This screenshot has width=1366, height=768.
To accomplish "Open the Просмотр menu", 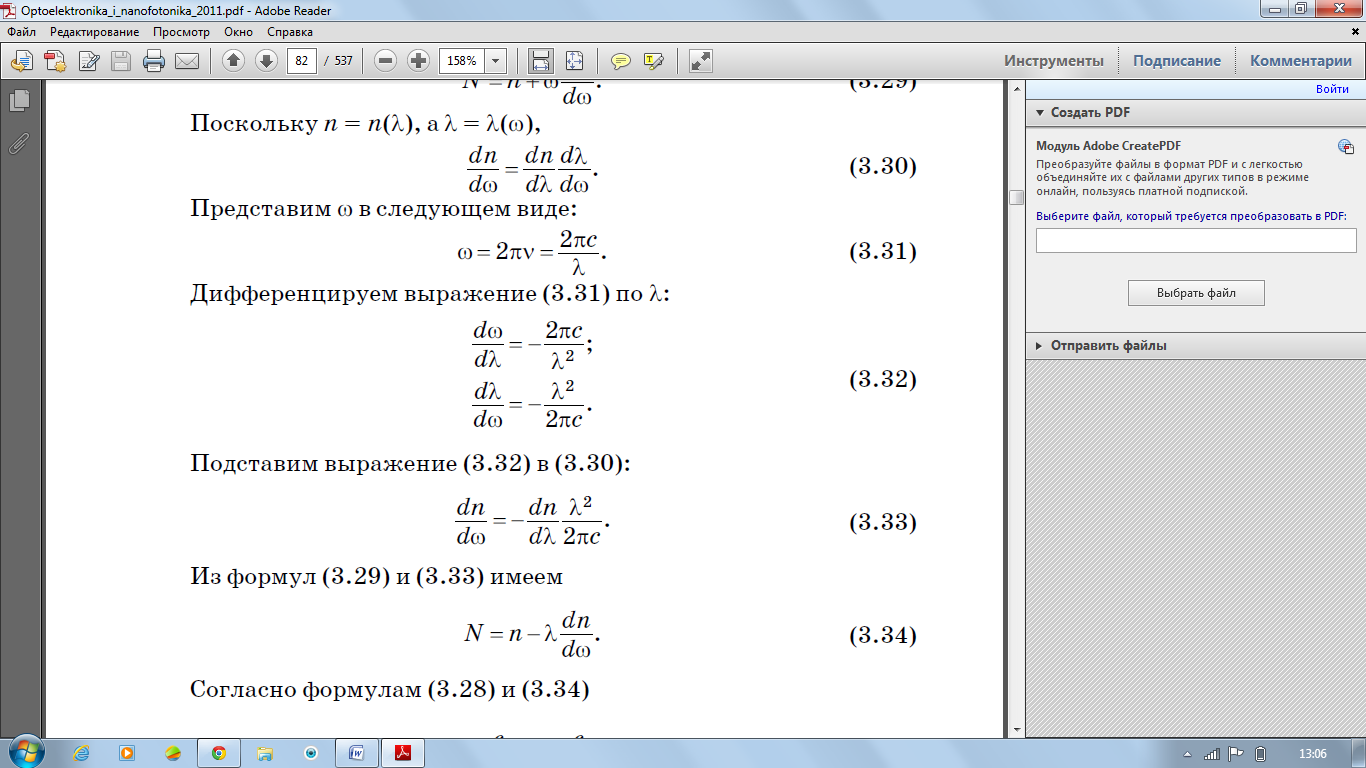I will tap(181, 31).
